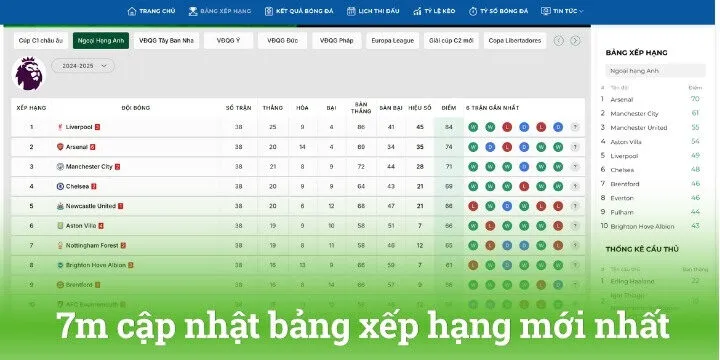This screenshot has height=360, width=720.
Task: Click the stopwatch icon beside Tỷ số bóng đá
Action: (473, 11)
